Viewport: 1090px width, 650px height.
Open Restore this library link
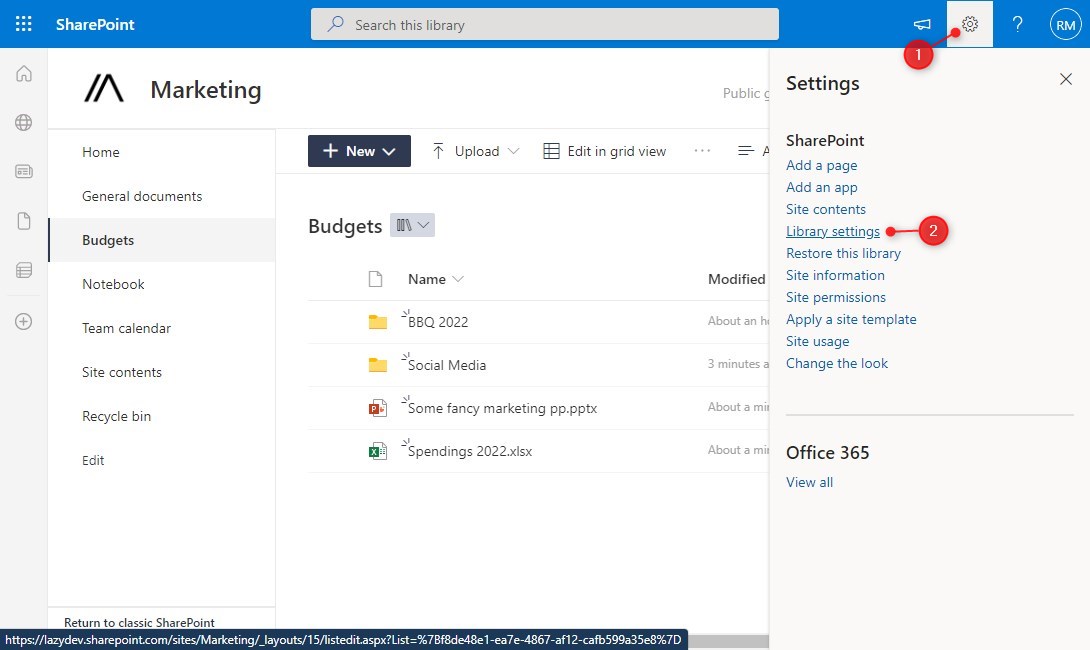843,253
